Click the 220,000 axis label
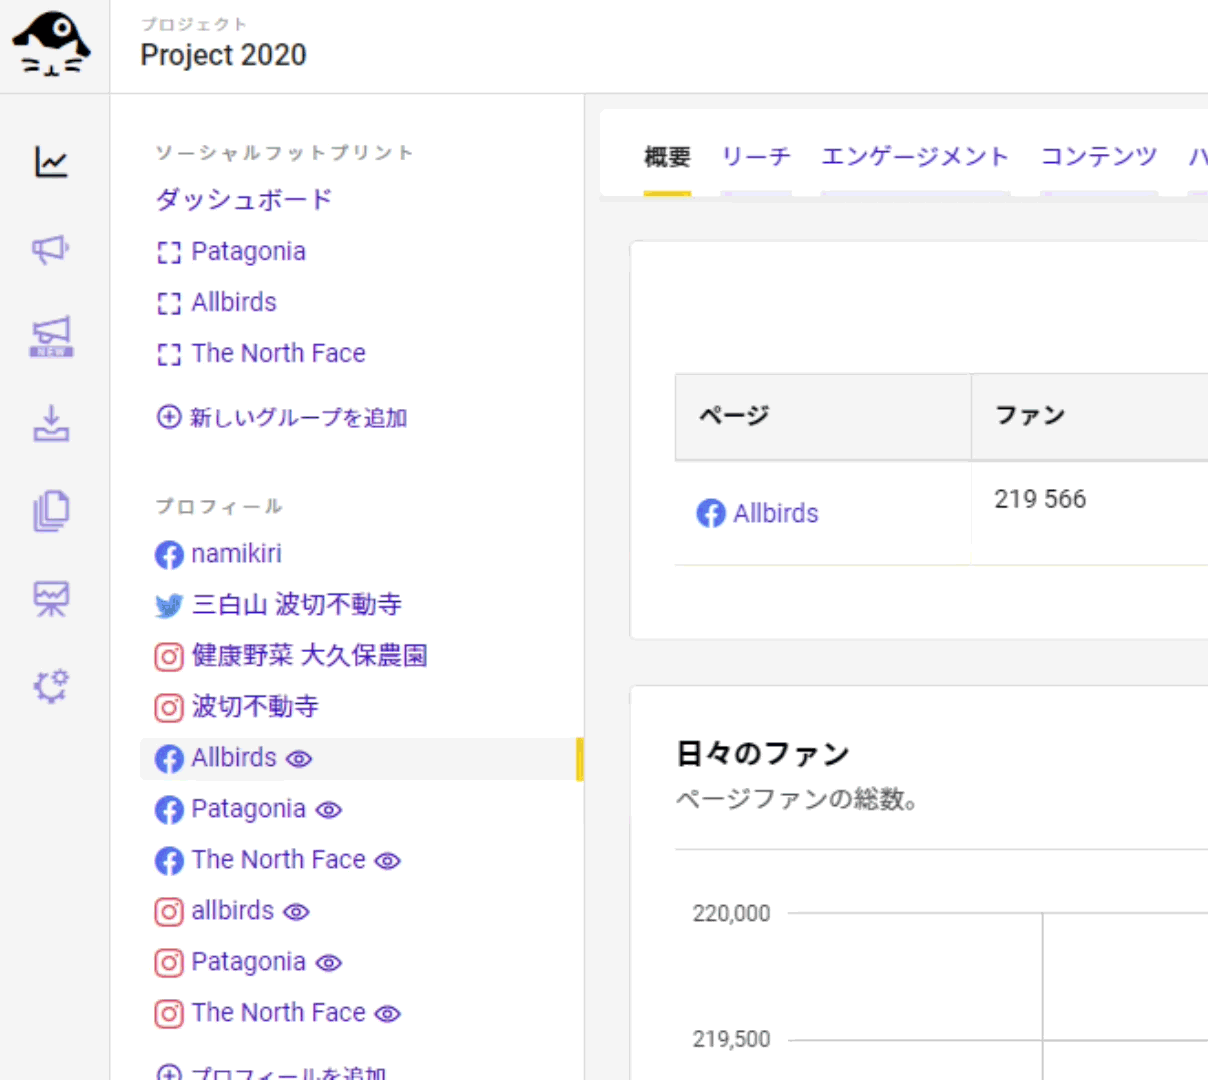 (x=732, y=913)
